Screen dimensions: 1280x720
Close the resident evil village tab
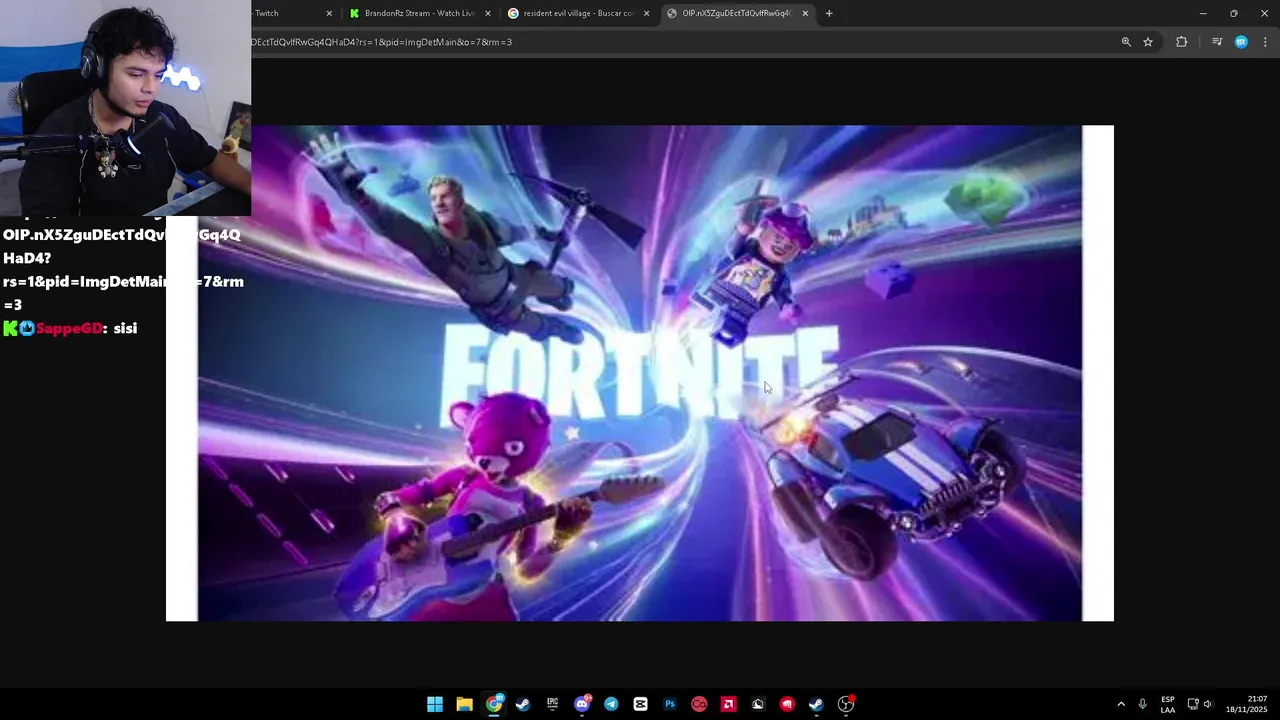pos(646,13)
